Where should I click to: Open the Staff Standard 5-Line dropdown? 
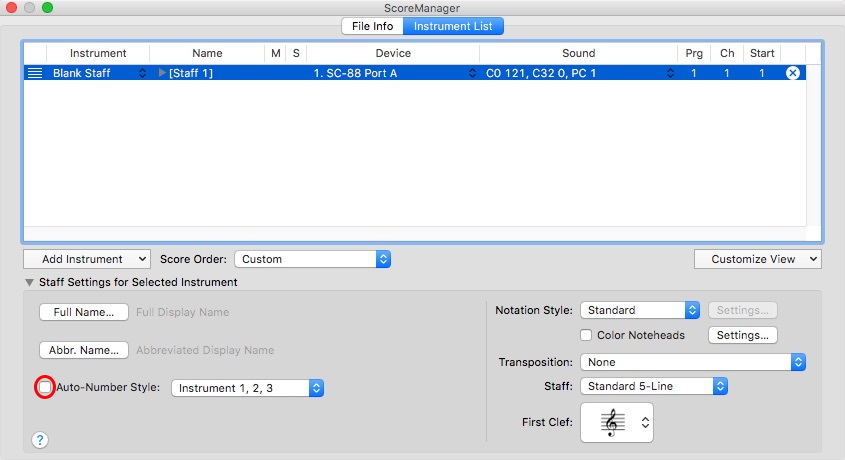[653, 386]
